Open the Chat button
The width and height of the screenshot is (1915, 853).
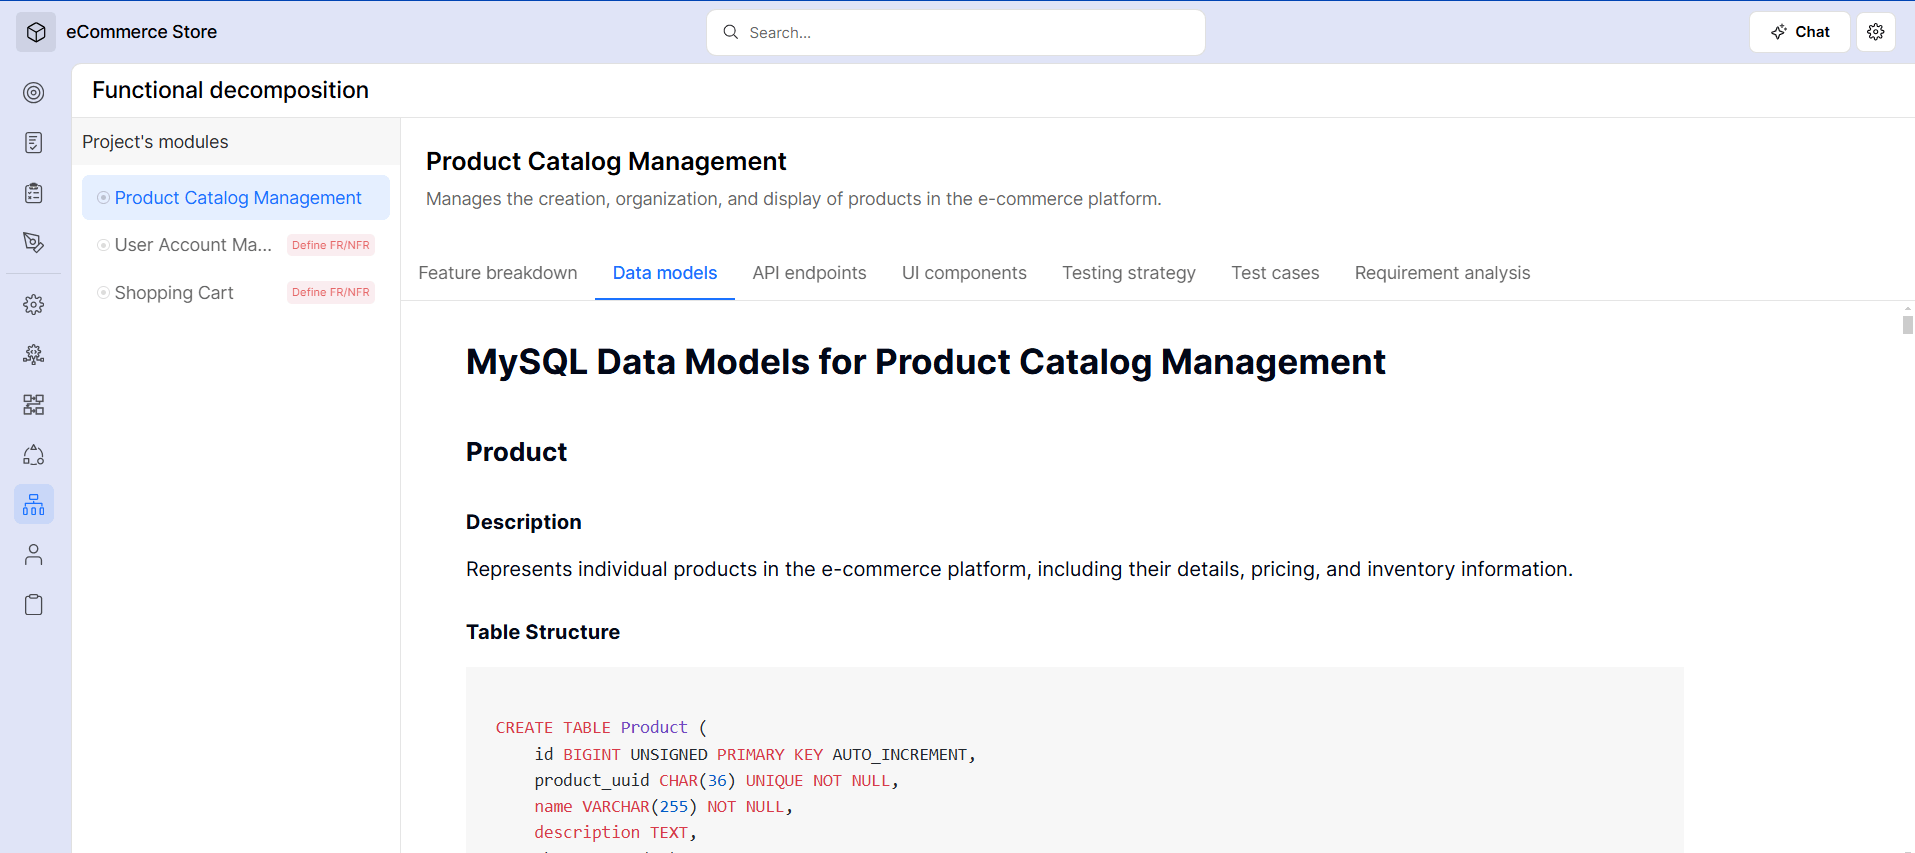tap(1800, 32)
